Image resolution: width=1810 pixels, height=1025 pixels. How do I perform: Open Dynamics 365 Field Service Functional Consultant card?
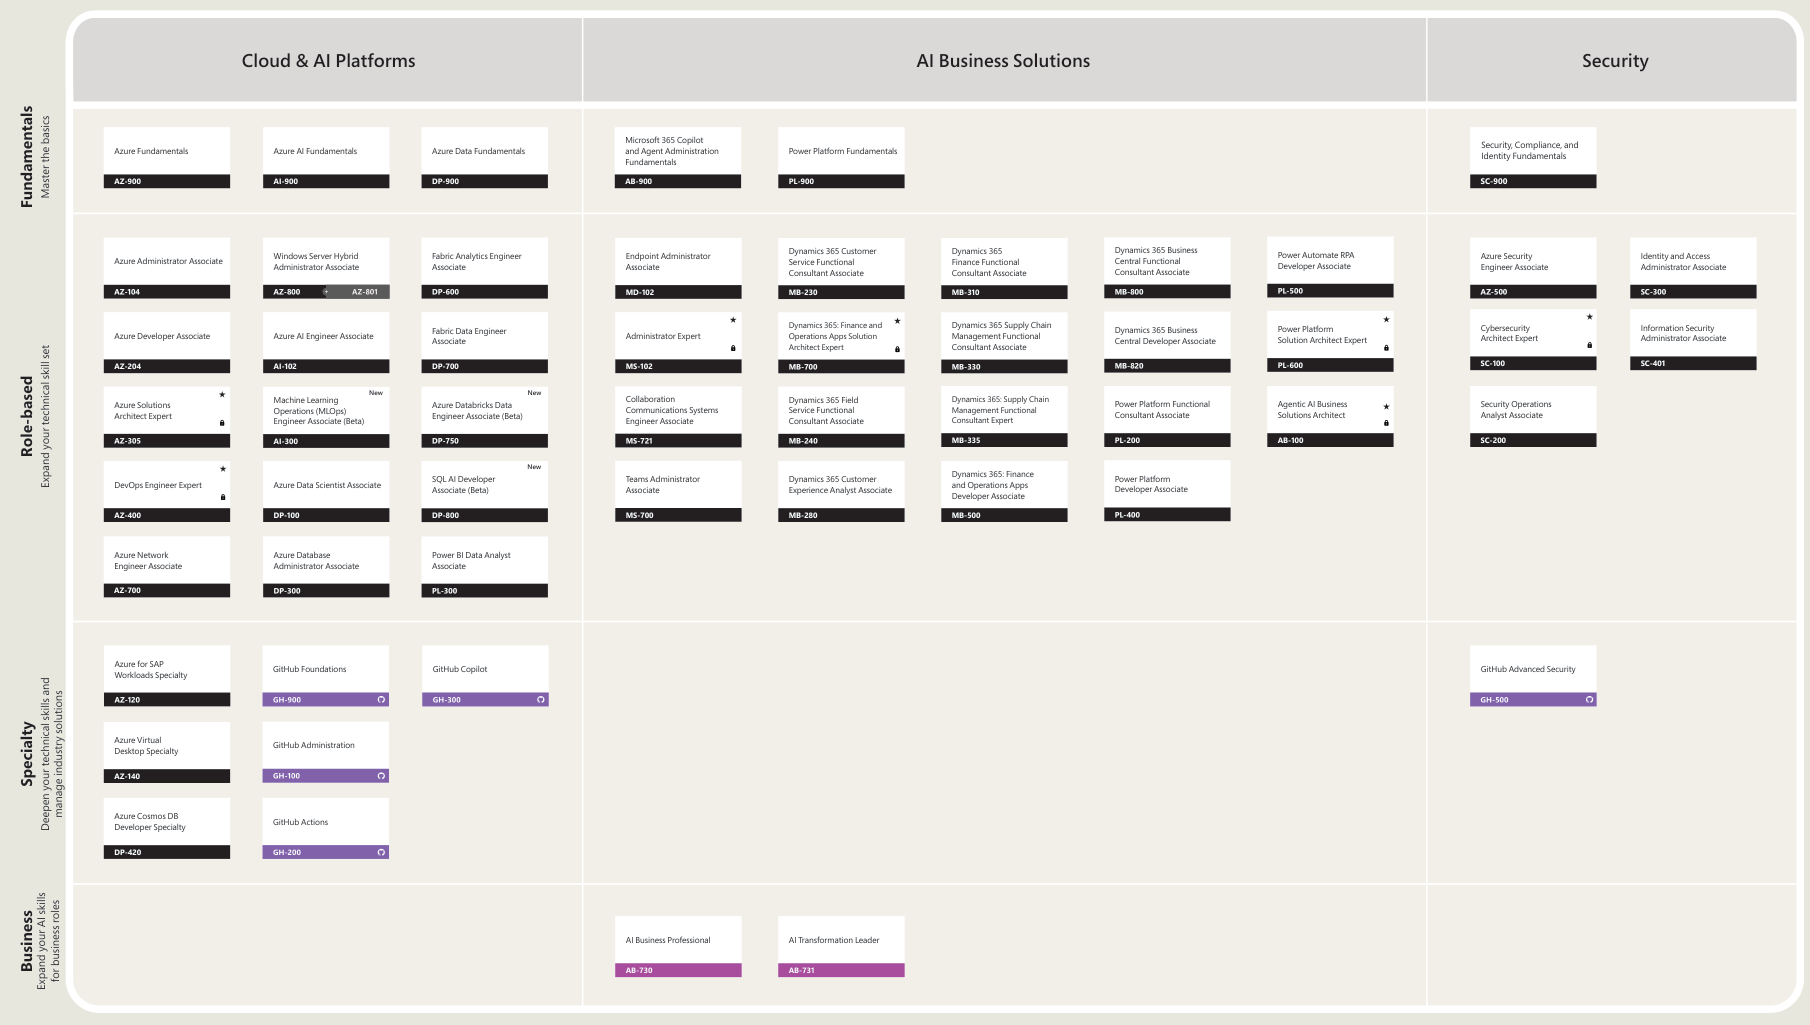pyautogui.click(x=841, y=417)
